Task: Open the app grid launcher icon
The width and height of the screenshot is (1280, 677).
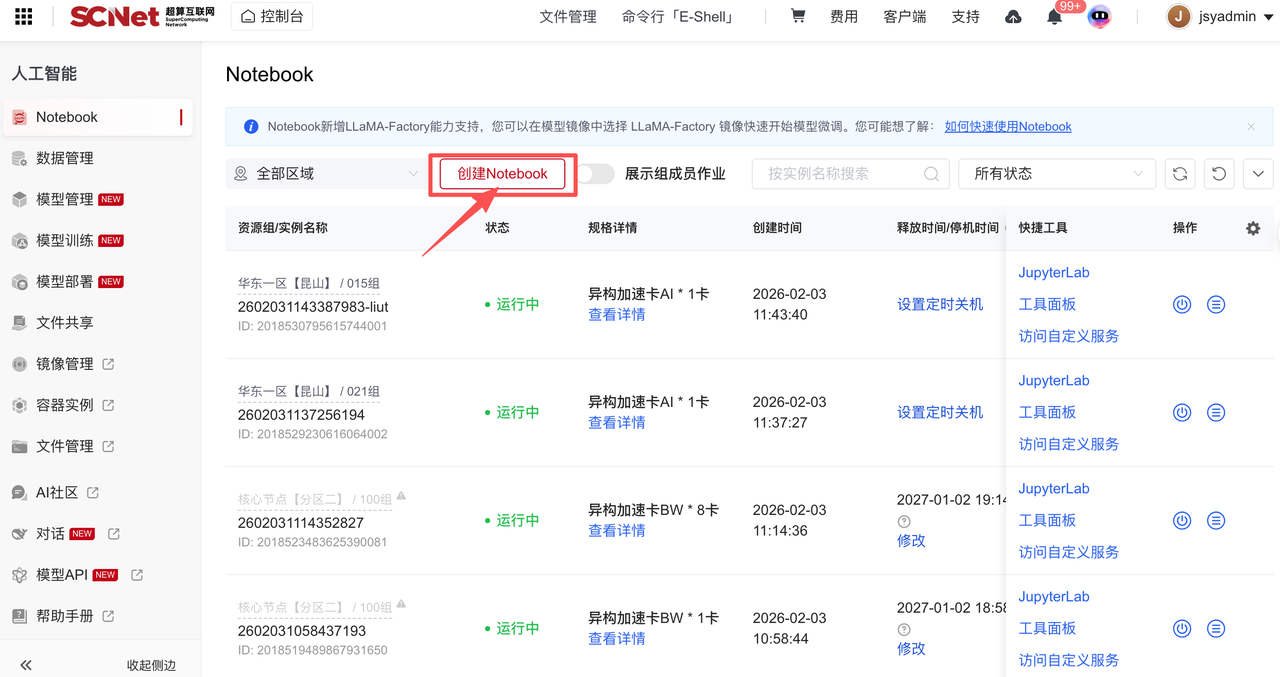Action: click(x=23, y=17)
